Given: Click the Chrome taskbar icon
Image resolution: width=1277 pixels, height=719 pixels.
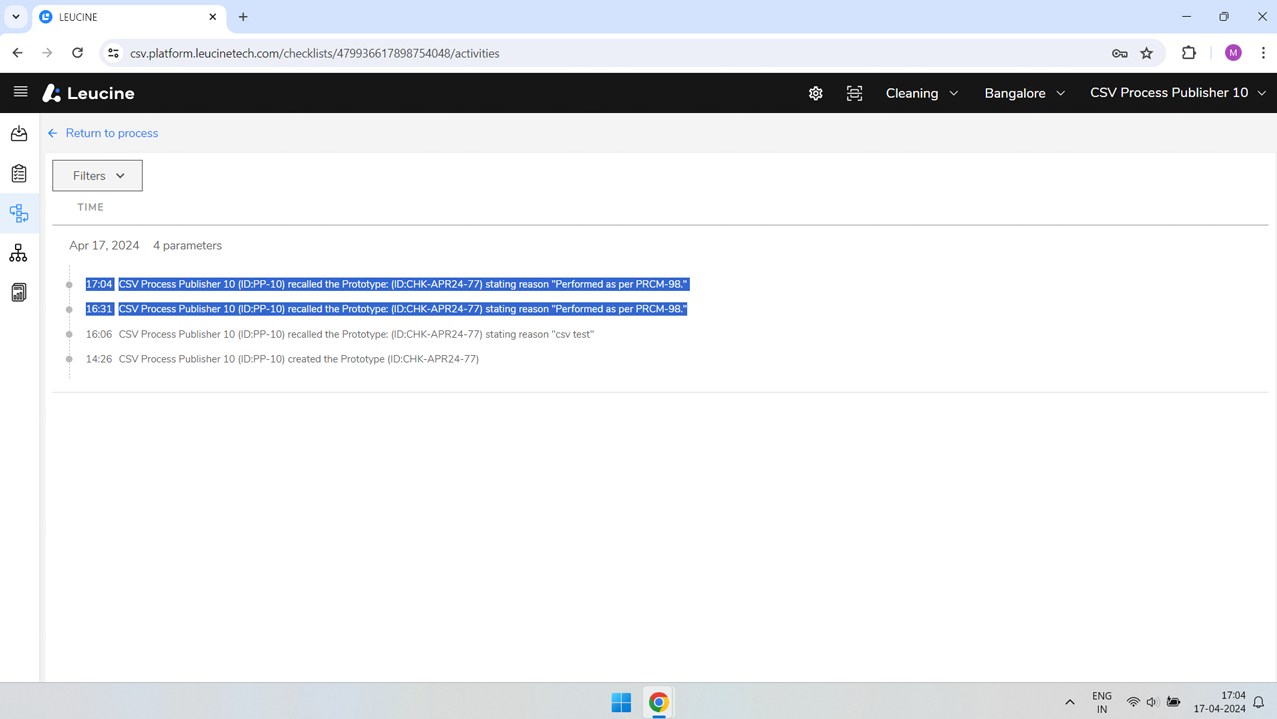Looking at the screenshot, I should pyautogui.click(x=658, y=702).
